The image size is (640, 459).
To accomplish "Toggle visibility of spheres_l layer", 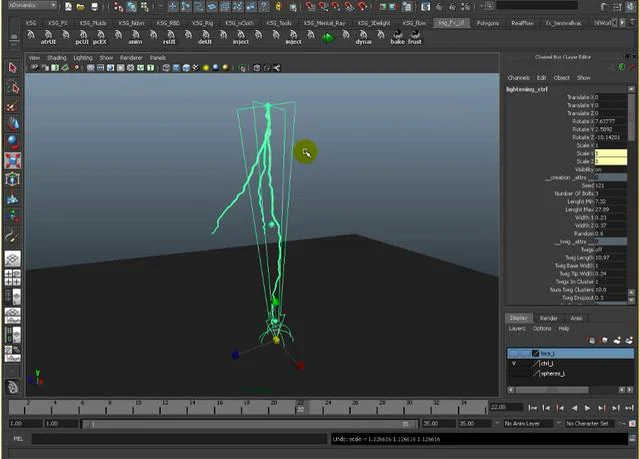I will (514, 373).
